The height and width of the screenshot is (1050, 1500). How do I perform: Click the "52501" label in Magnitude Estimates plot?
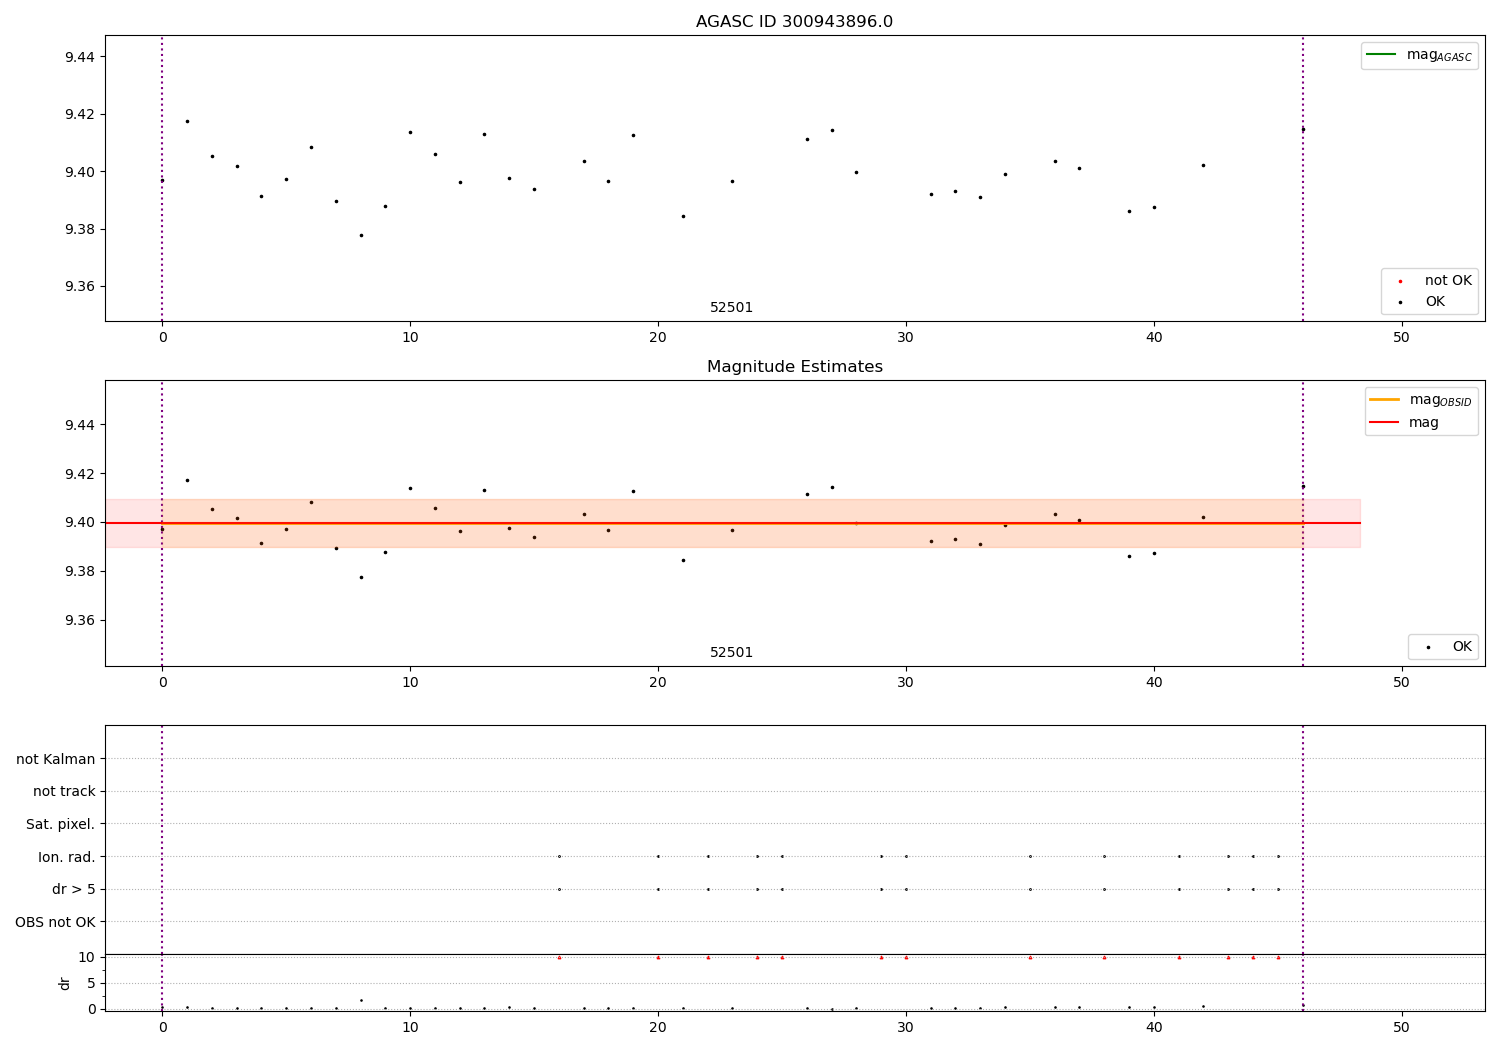pyautogui.click(x=731, y=653)
